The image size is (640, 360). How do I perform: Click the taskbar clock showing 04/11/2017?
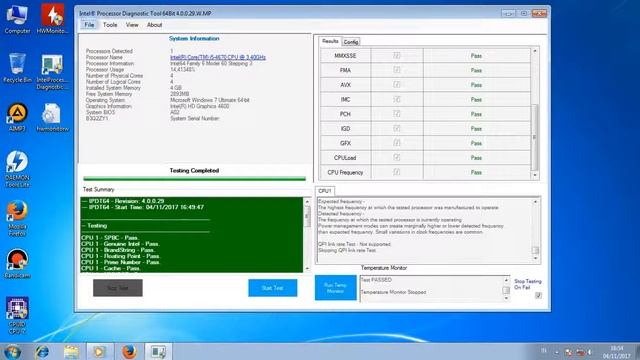point(616,352)
